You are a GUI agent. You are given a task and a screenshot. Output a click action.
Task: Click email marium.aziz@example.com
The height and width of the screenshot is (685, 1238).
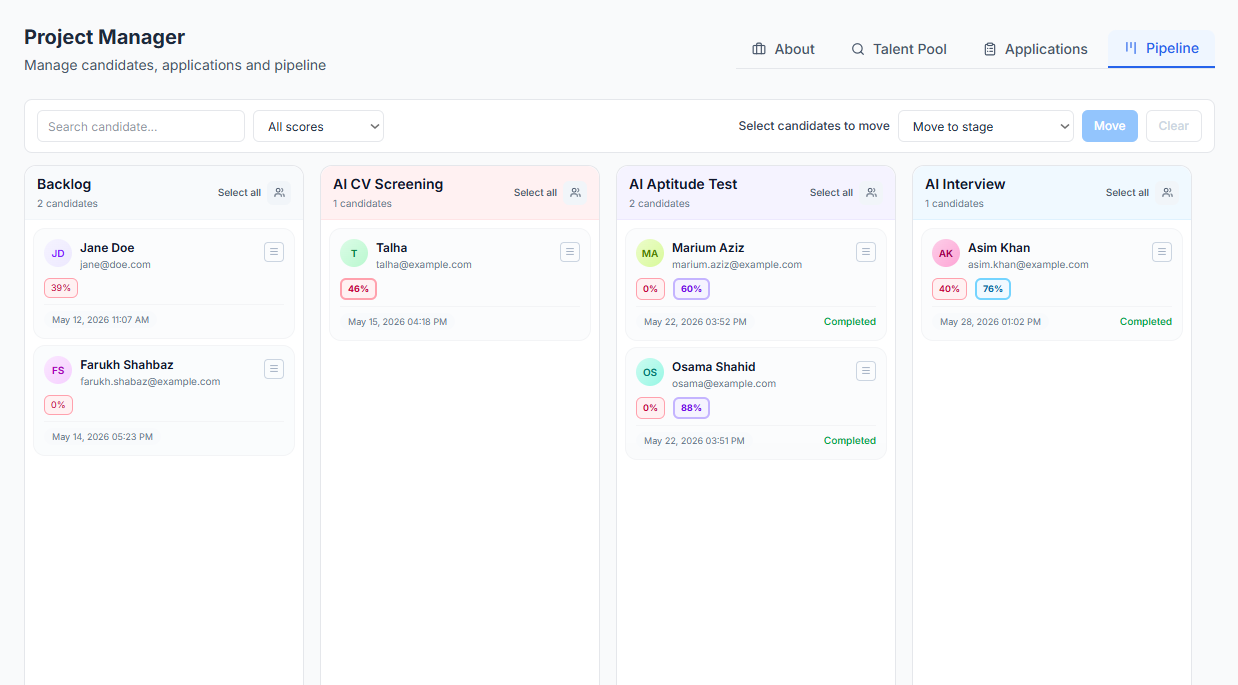coord(737,265)
